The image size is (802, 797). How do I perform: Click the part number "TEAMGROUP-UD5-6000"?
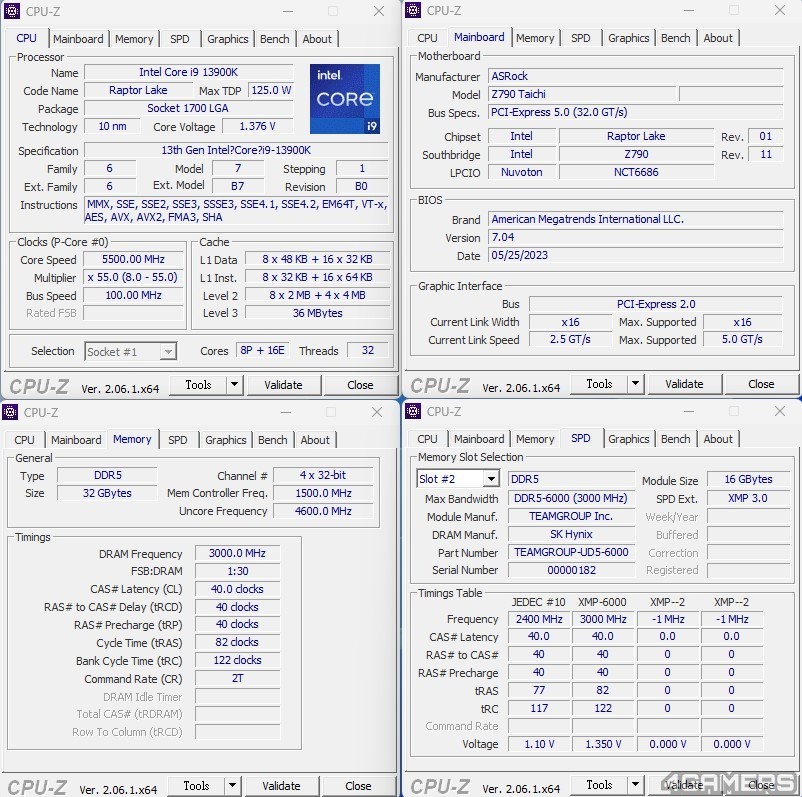coord(571,552)
